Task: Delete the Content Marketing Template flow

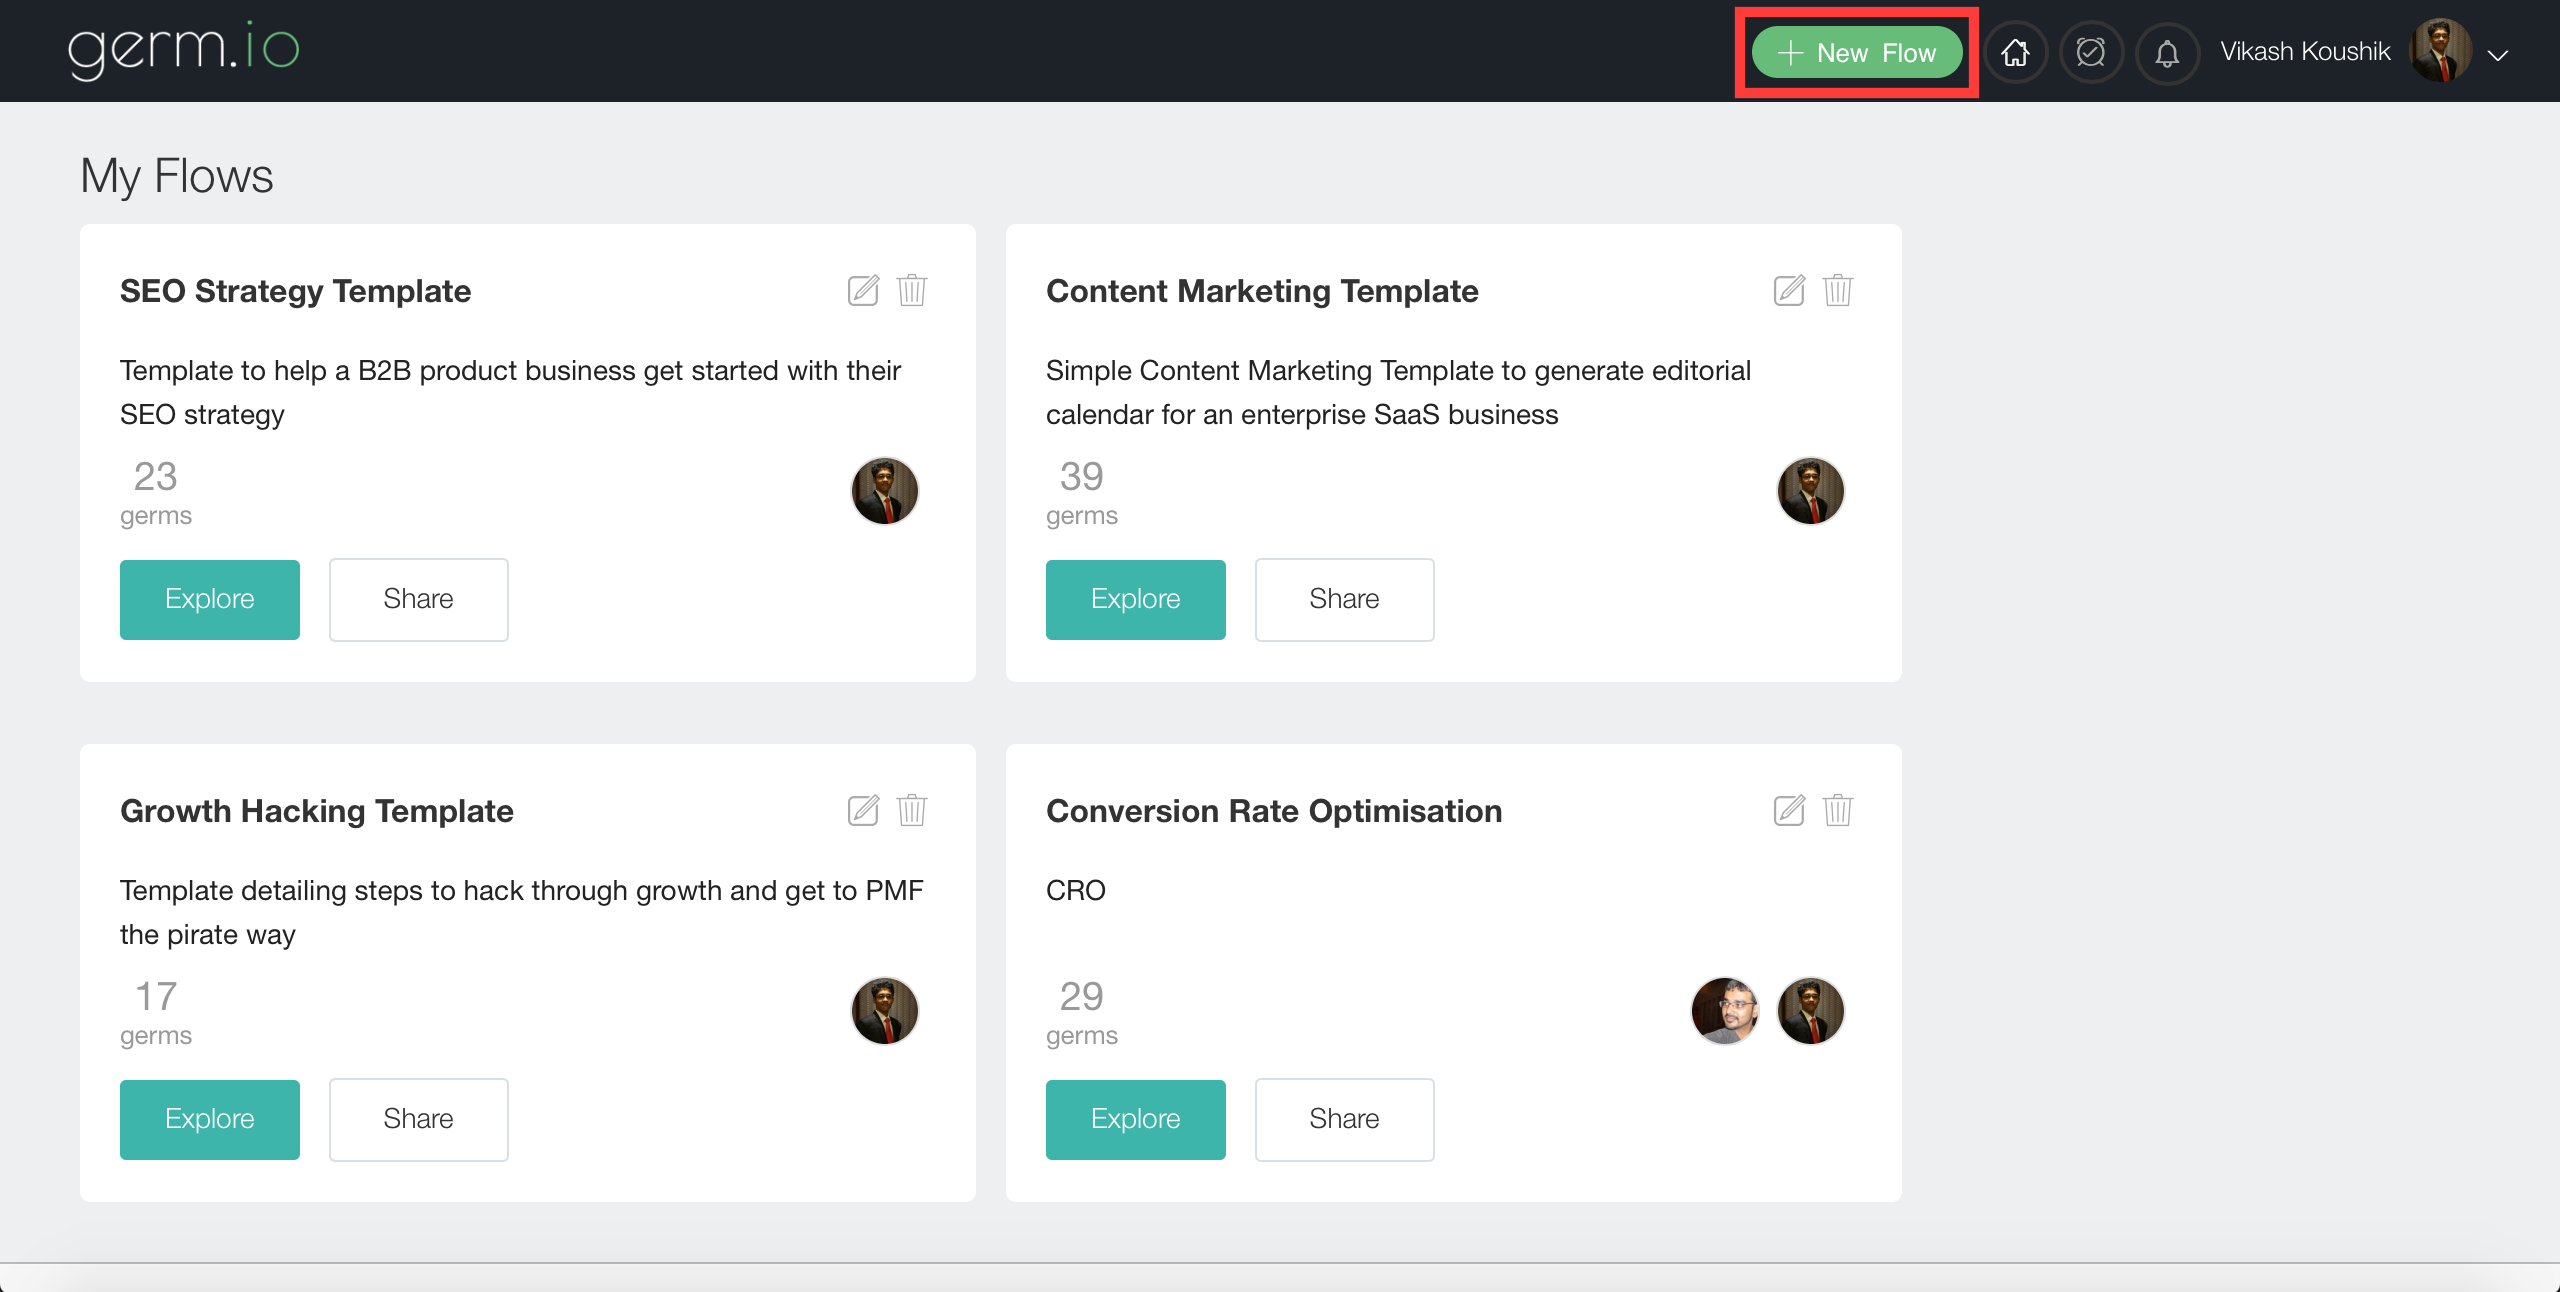Action: coord(1838,290)
